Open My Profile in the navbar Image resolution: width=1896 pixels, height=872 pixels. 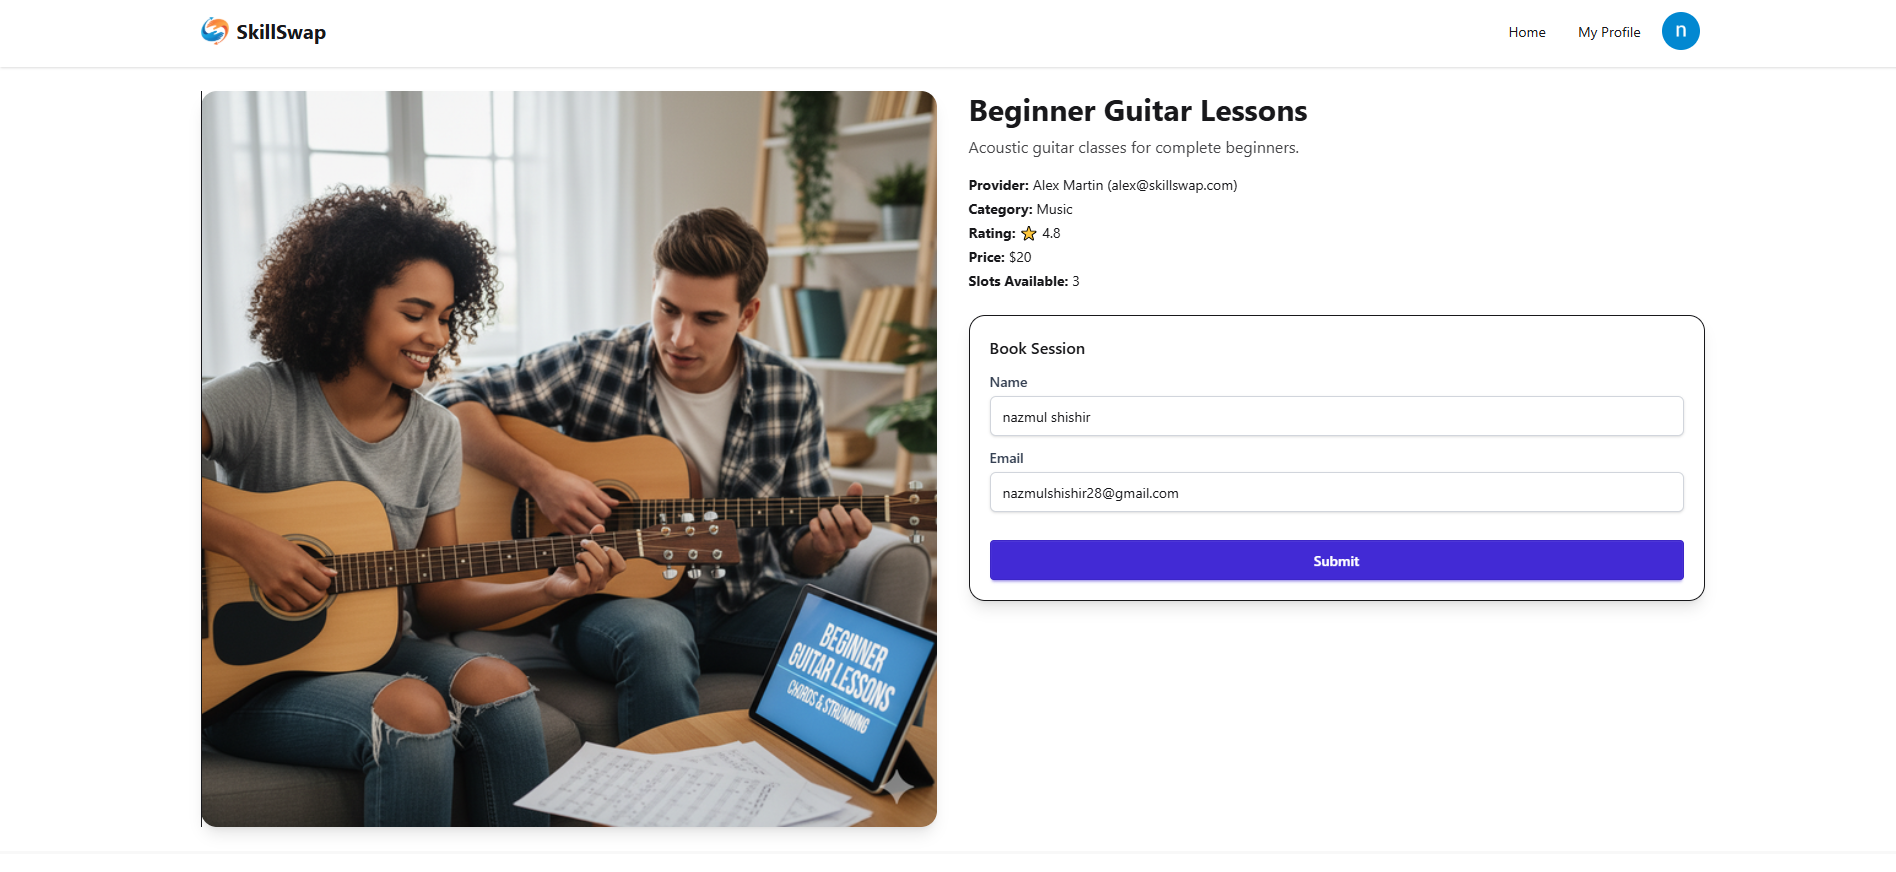(1609, 32)
